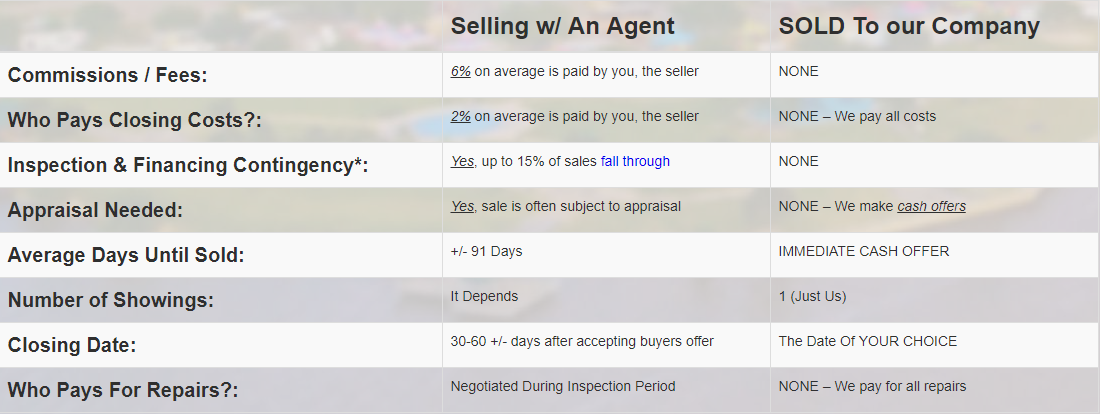This screenshot has height=414, width=1100.
Task: Click the underlined "cash offers" text
Action: coord(931,206)
